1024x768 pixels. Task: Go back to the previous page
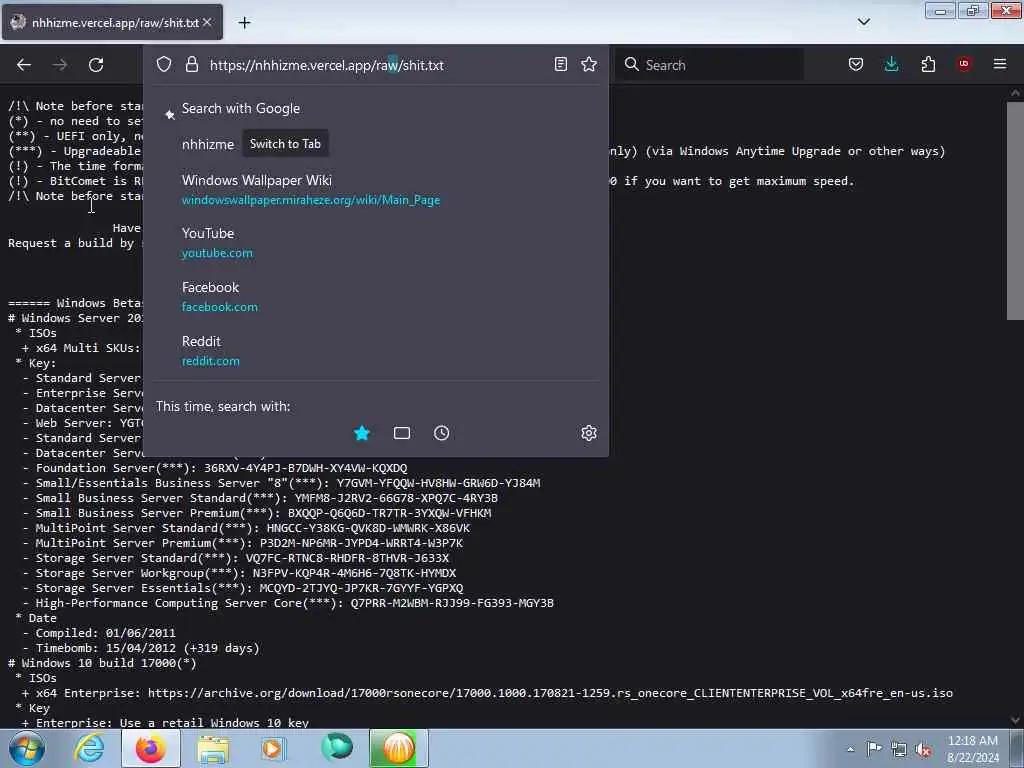click(x=24, y=65)
